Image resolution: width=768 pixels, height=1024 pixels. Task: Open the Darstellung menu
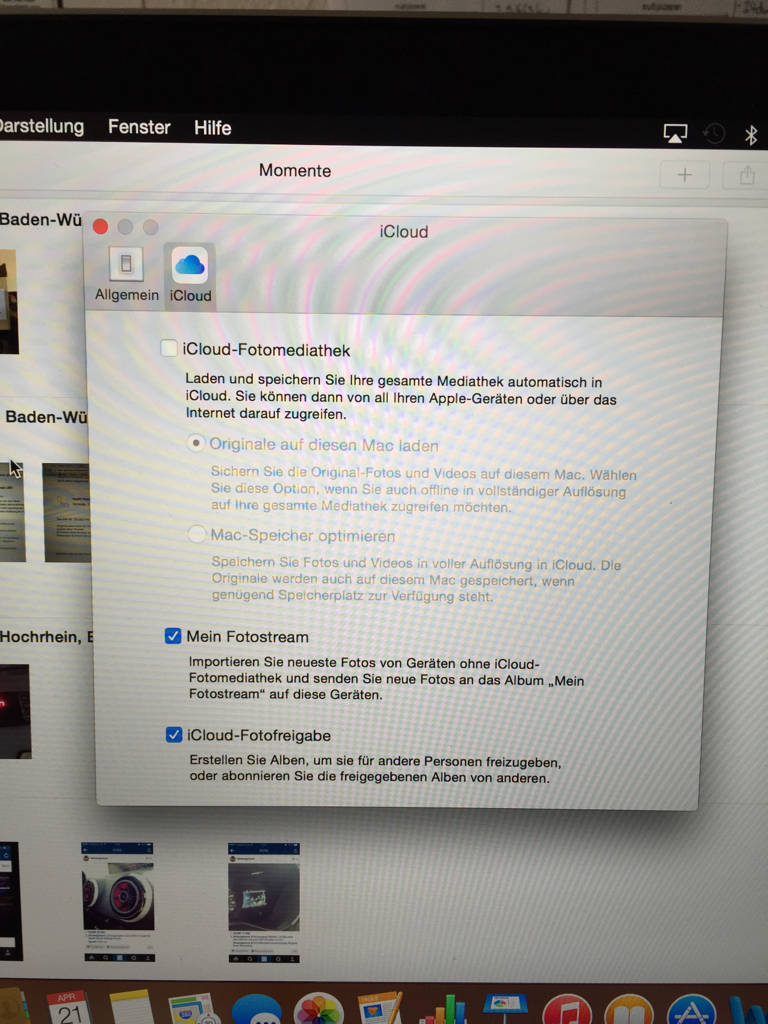pos(42,126)
